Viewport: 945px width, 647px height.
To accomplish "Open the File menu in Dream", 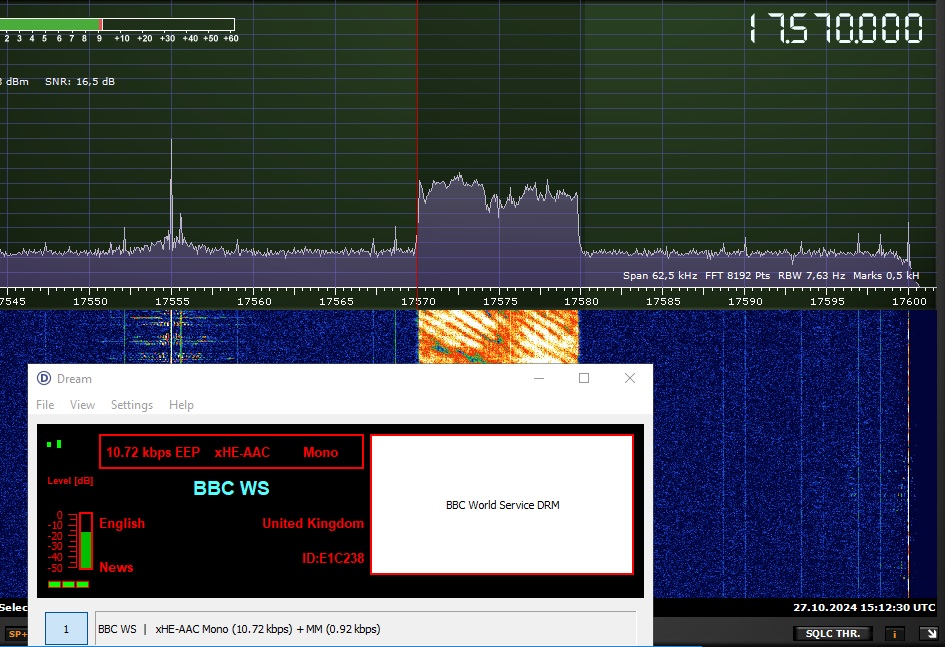I will tap(45, 405).
